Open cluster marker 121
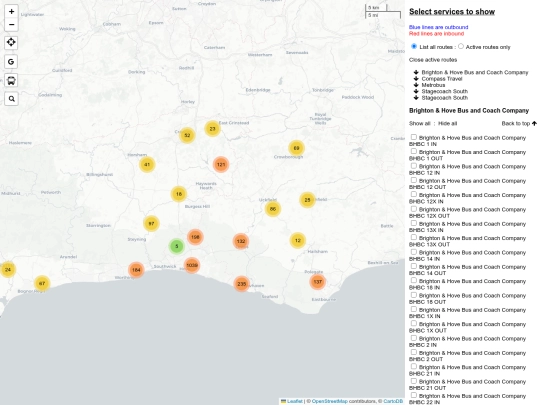Viewport: 540px width, 405px height. coord(221,164)
